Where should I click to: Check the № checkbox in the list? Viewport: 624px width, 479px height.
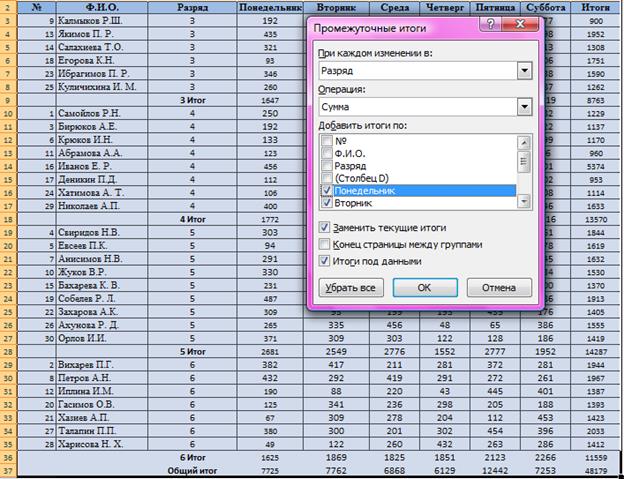point(325,142)
